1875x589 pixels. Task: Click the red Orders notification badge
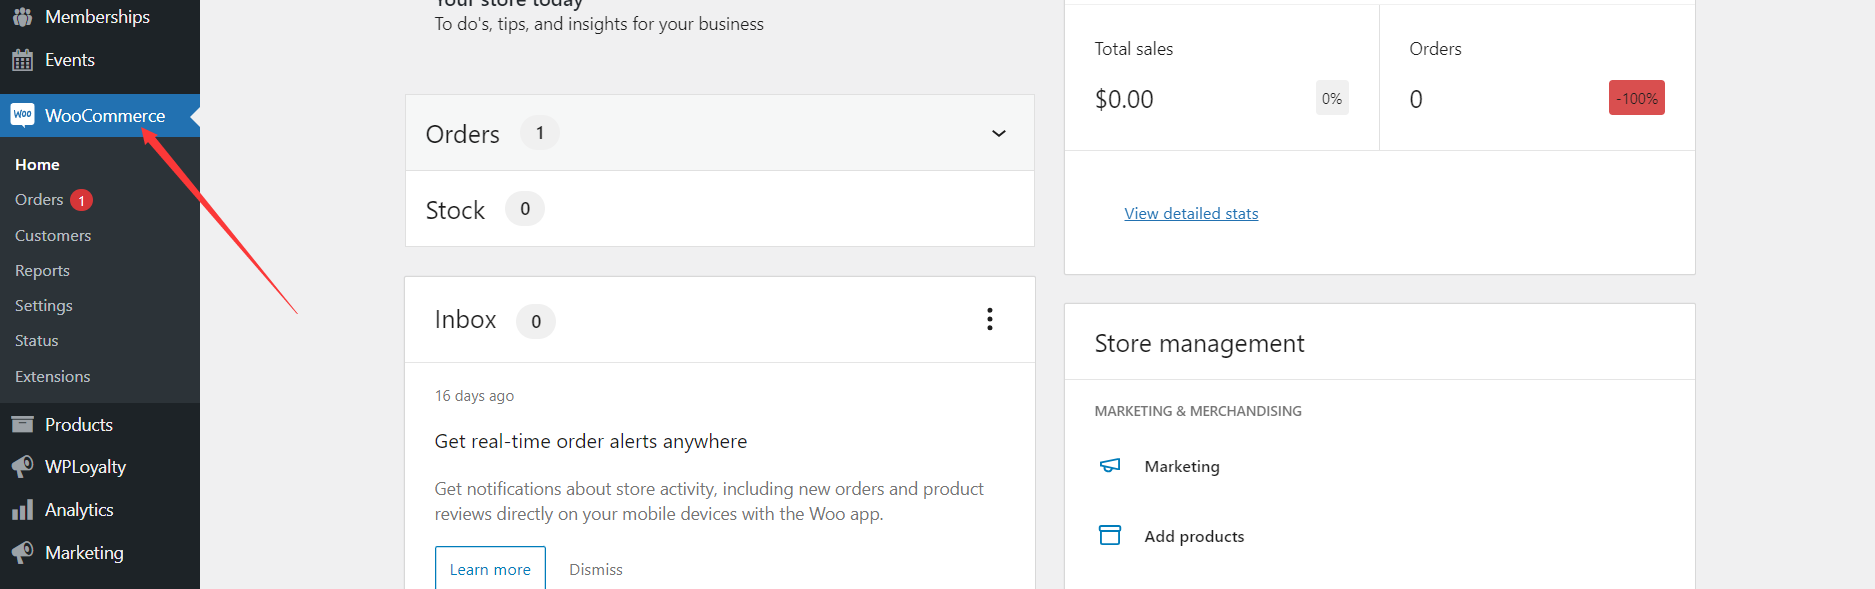coord(82,200)
